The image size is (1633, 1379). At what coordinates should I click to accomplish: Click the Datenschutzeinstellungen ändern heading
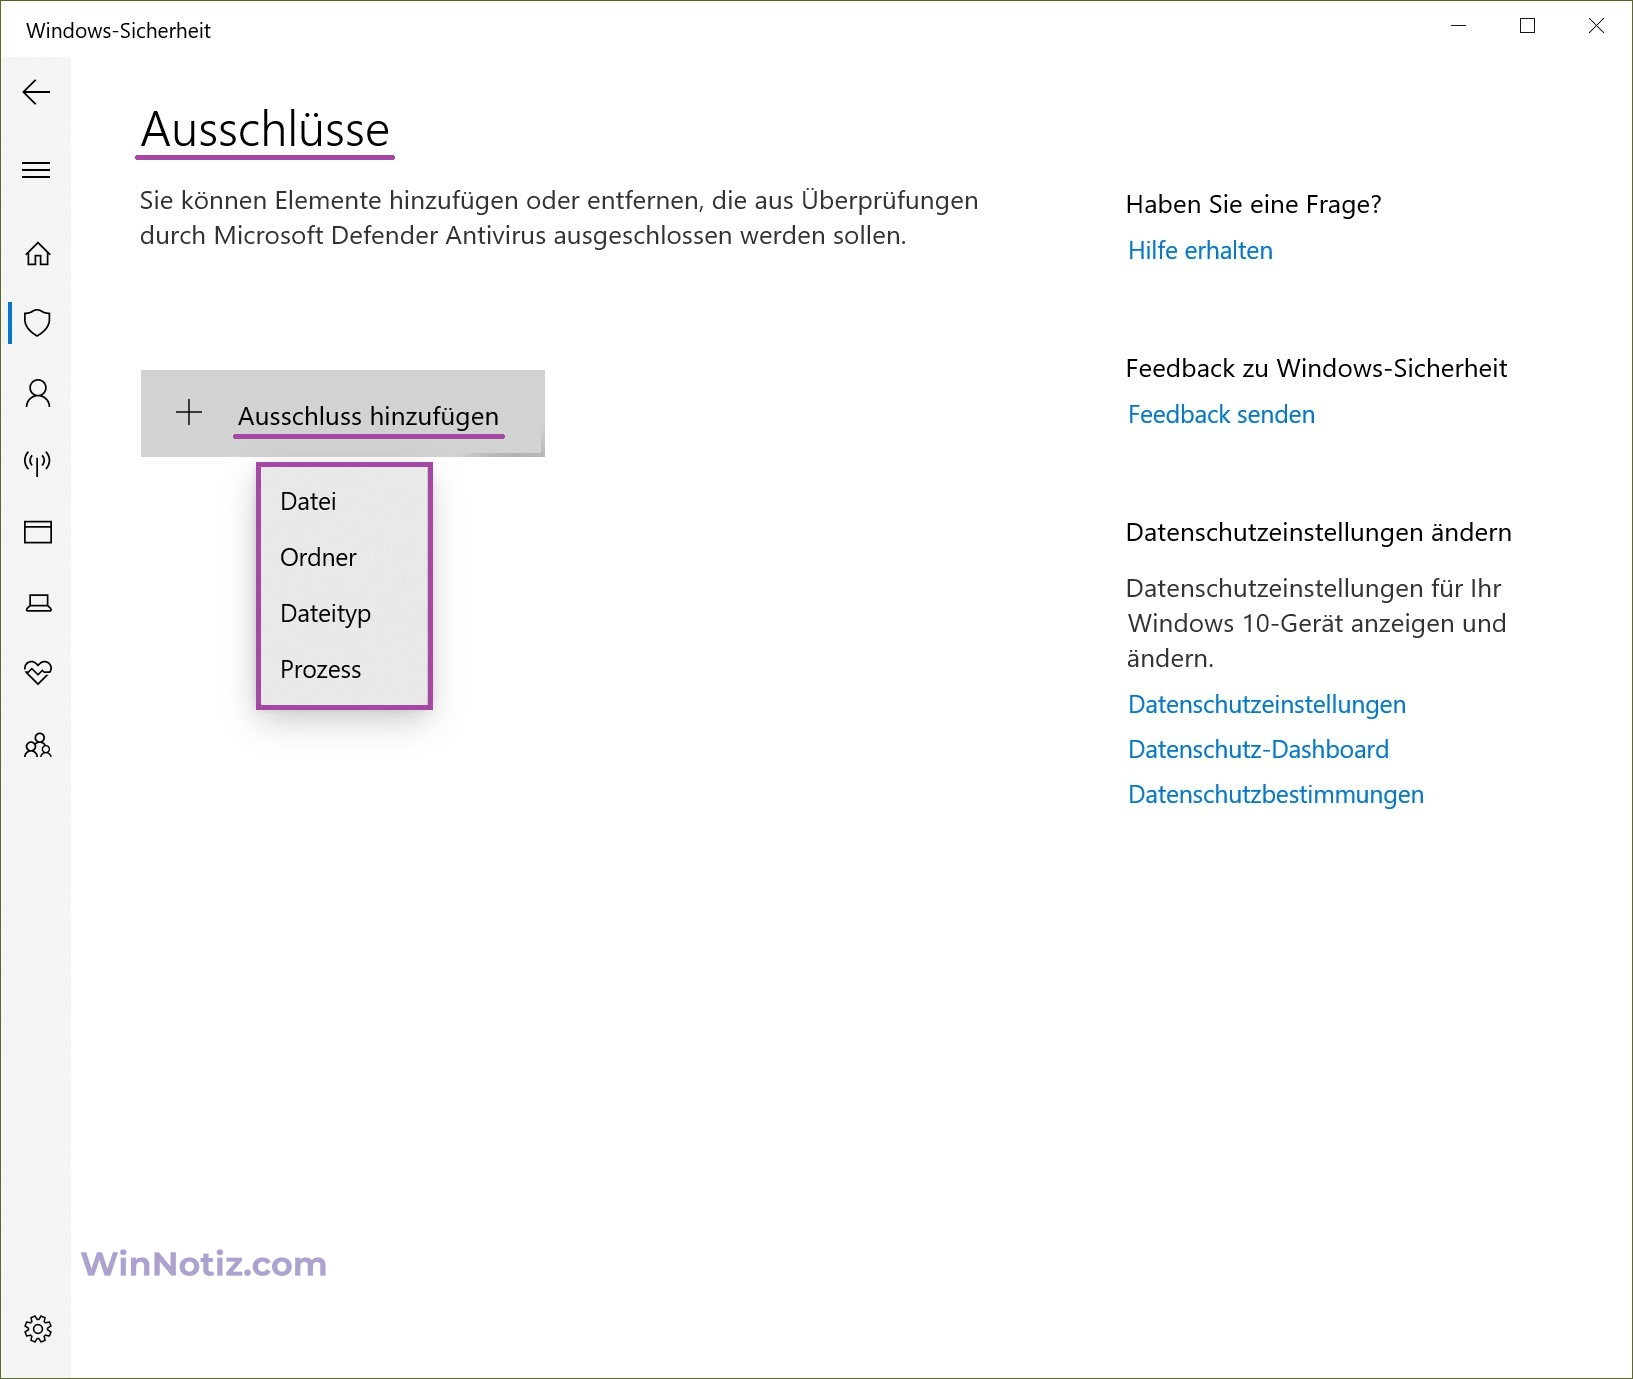[x=1318, y=533]
